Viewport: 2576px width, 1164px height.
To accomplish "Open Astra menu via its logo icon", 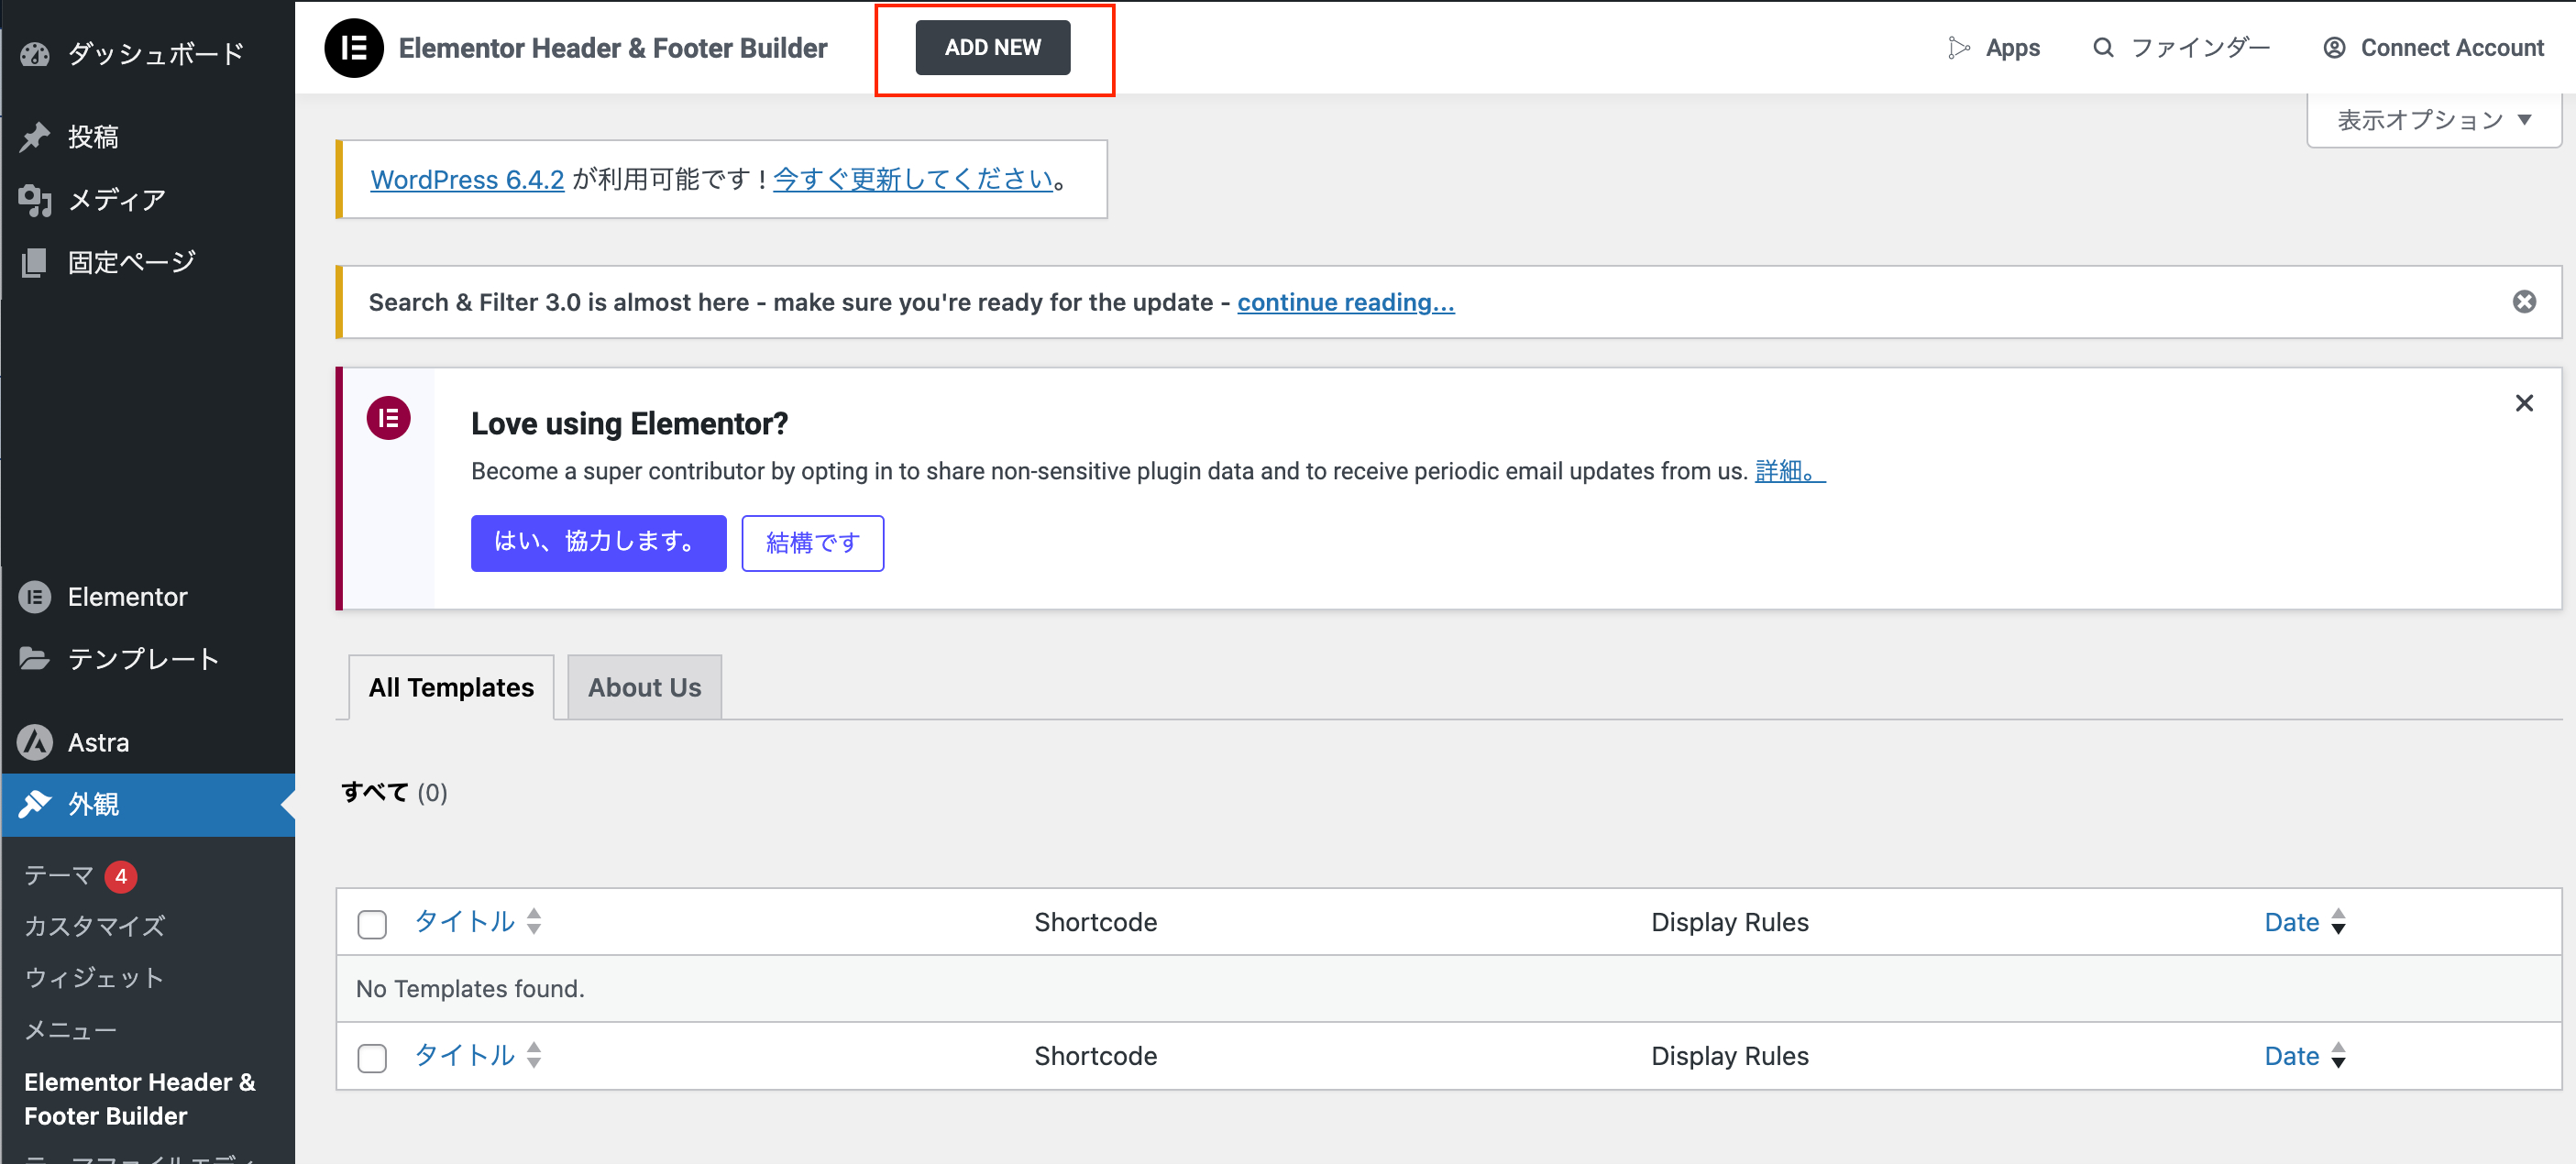I will click(x=35, y=742).
